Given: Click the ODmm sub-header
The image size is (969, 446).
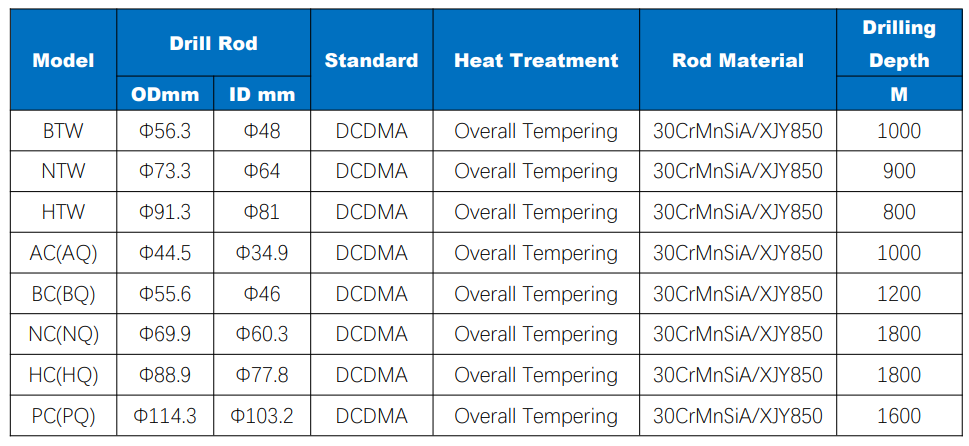Looking at the screenshot, I should click(x=165, y=94).
